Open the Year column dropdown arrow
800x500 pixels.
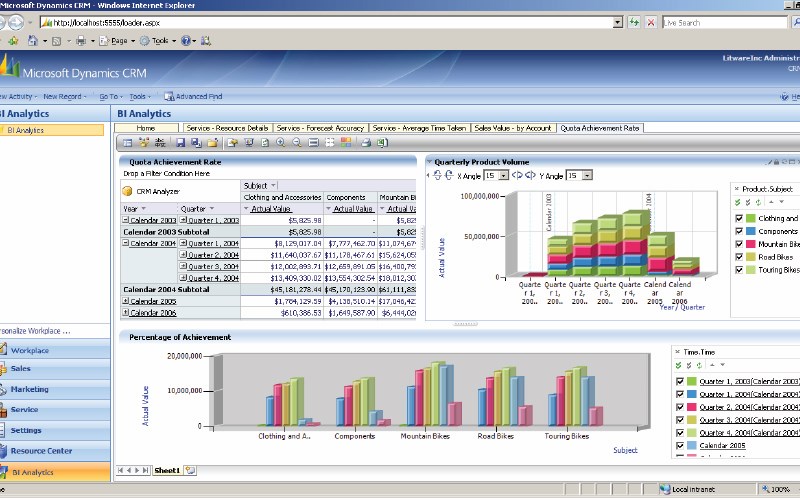pos(143,209)
